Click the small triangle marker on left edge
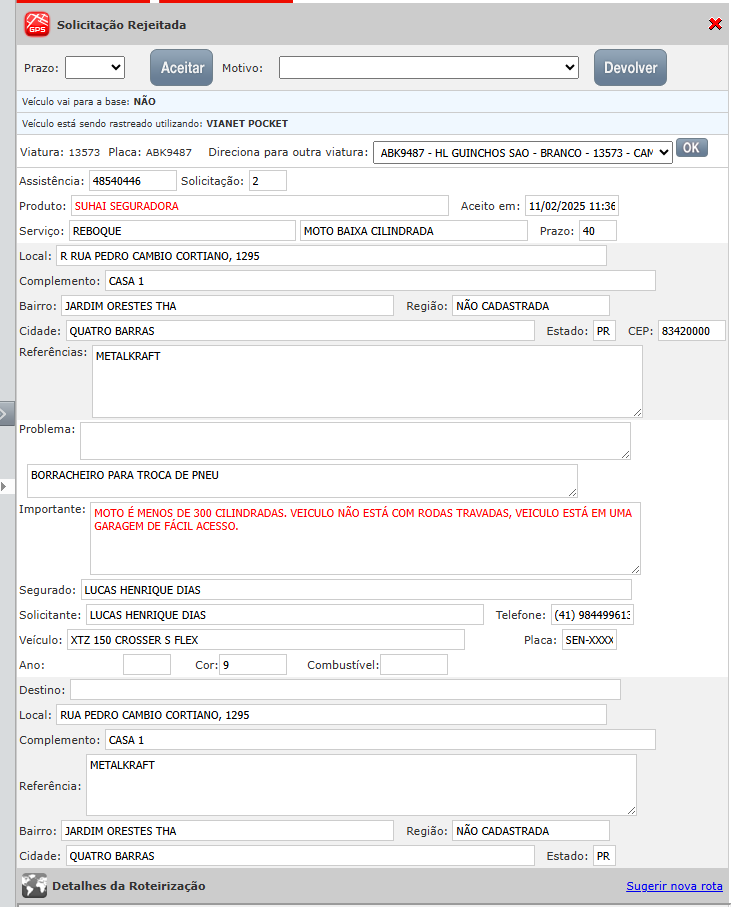 3,485
